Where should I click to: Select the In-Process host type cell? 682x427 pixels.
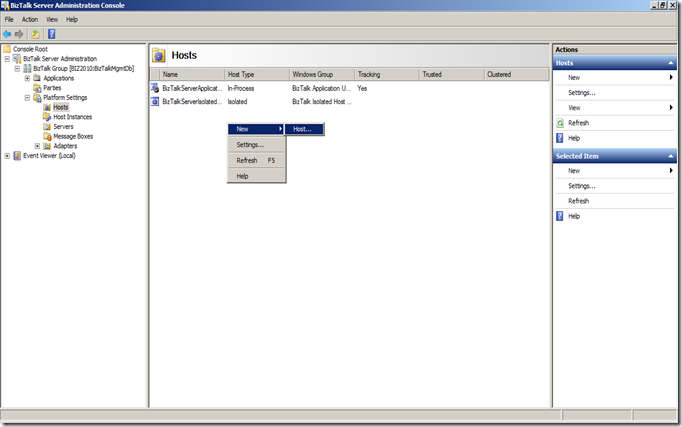241,88
